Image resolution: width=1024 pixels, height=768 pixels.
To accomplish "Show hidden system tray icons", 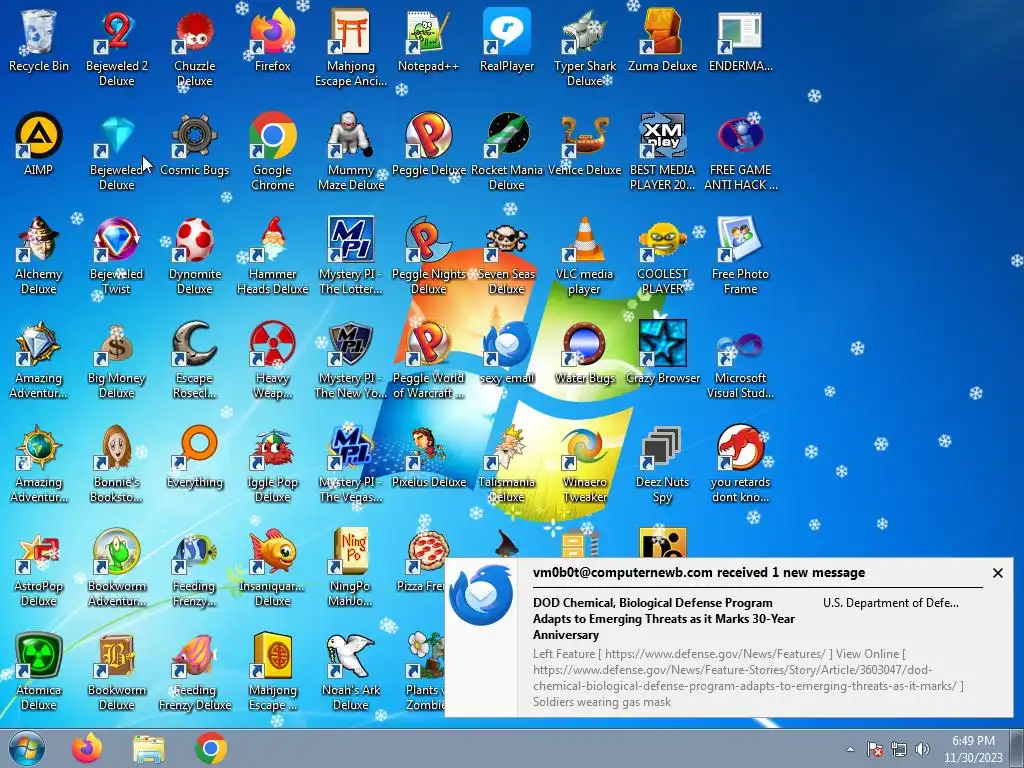I will coord(850,749).
